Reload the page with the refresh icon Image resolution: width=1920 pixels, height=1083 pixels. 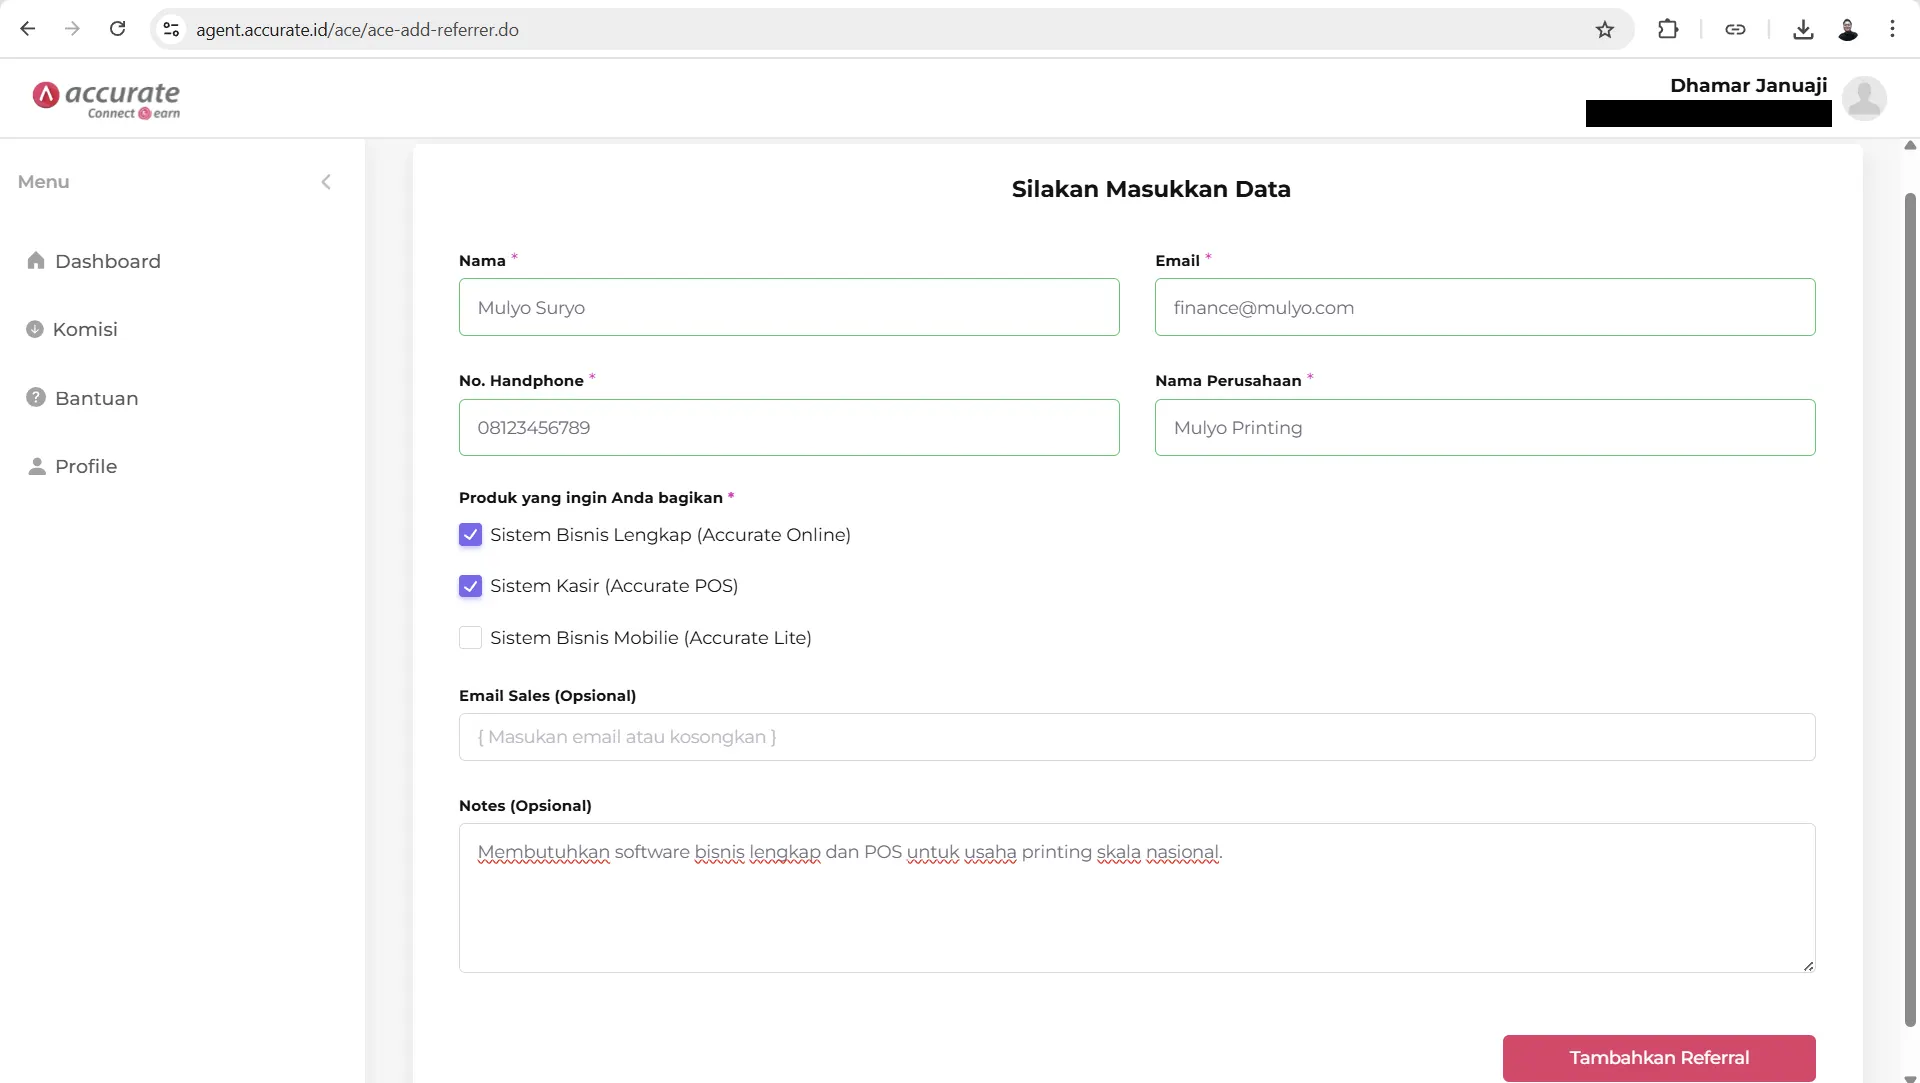pos(117,29)
